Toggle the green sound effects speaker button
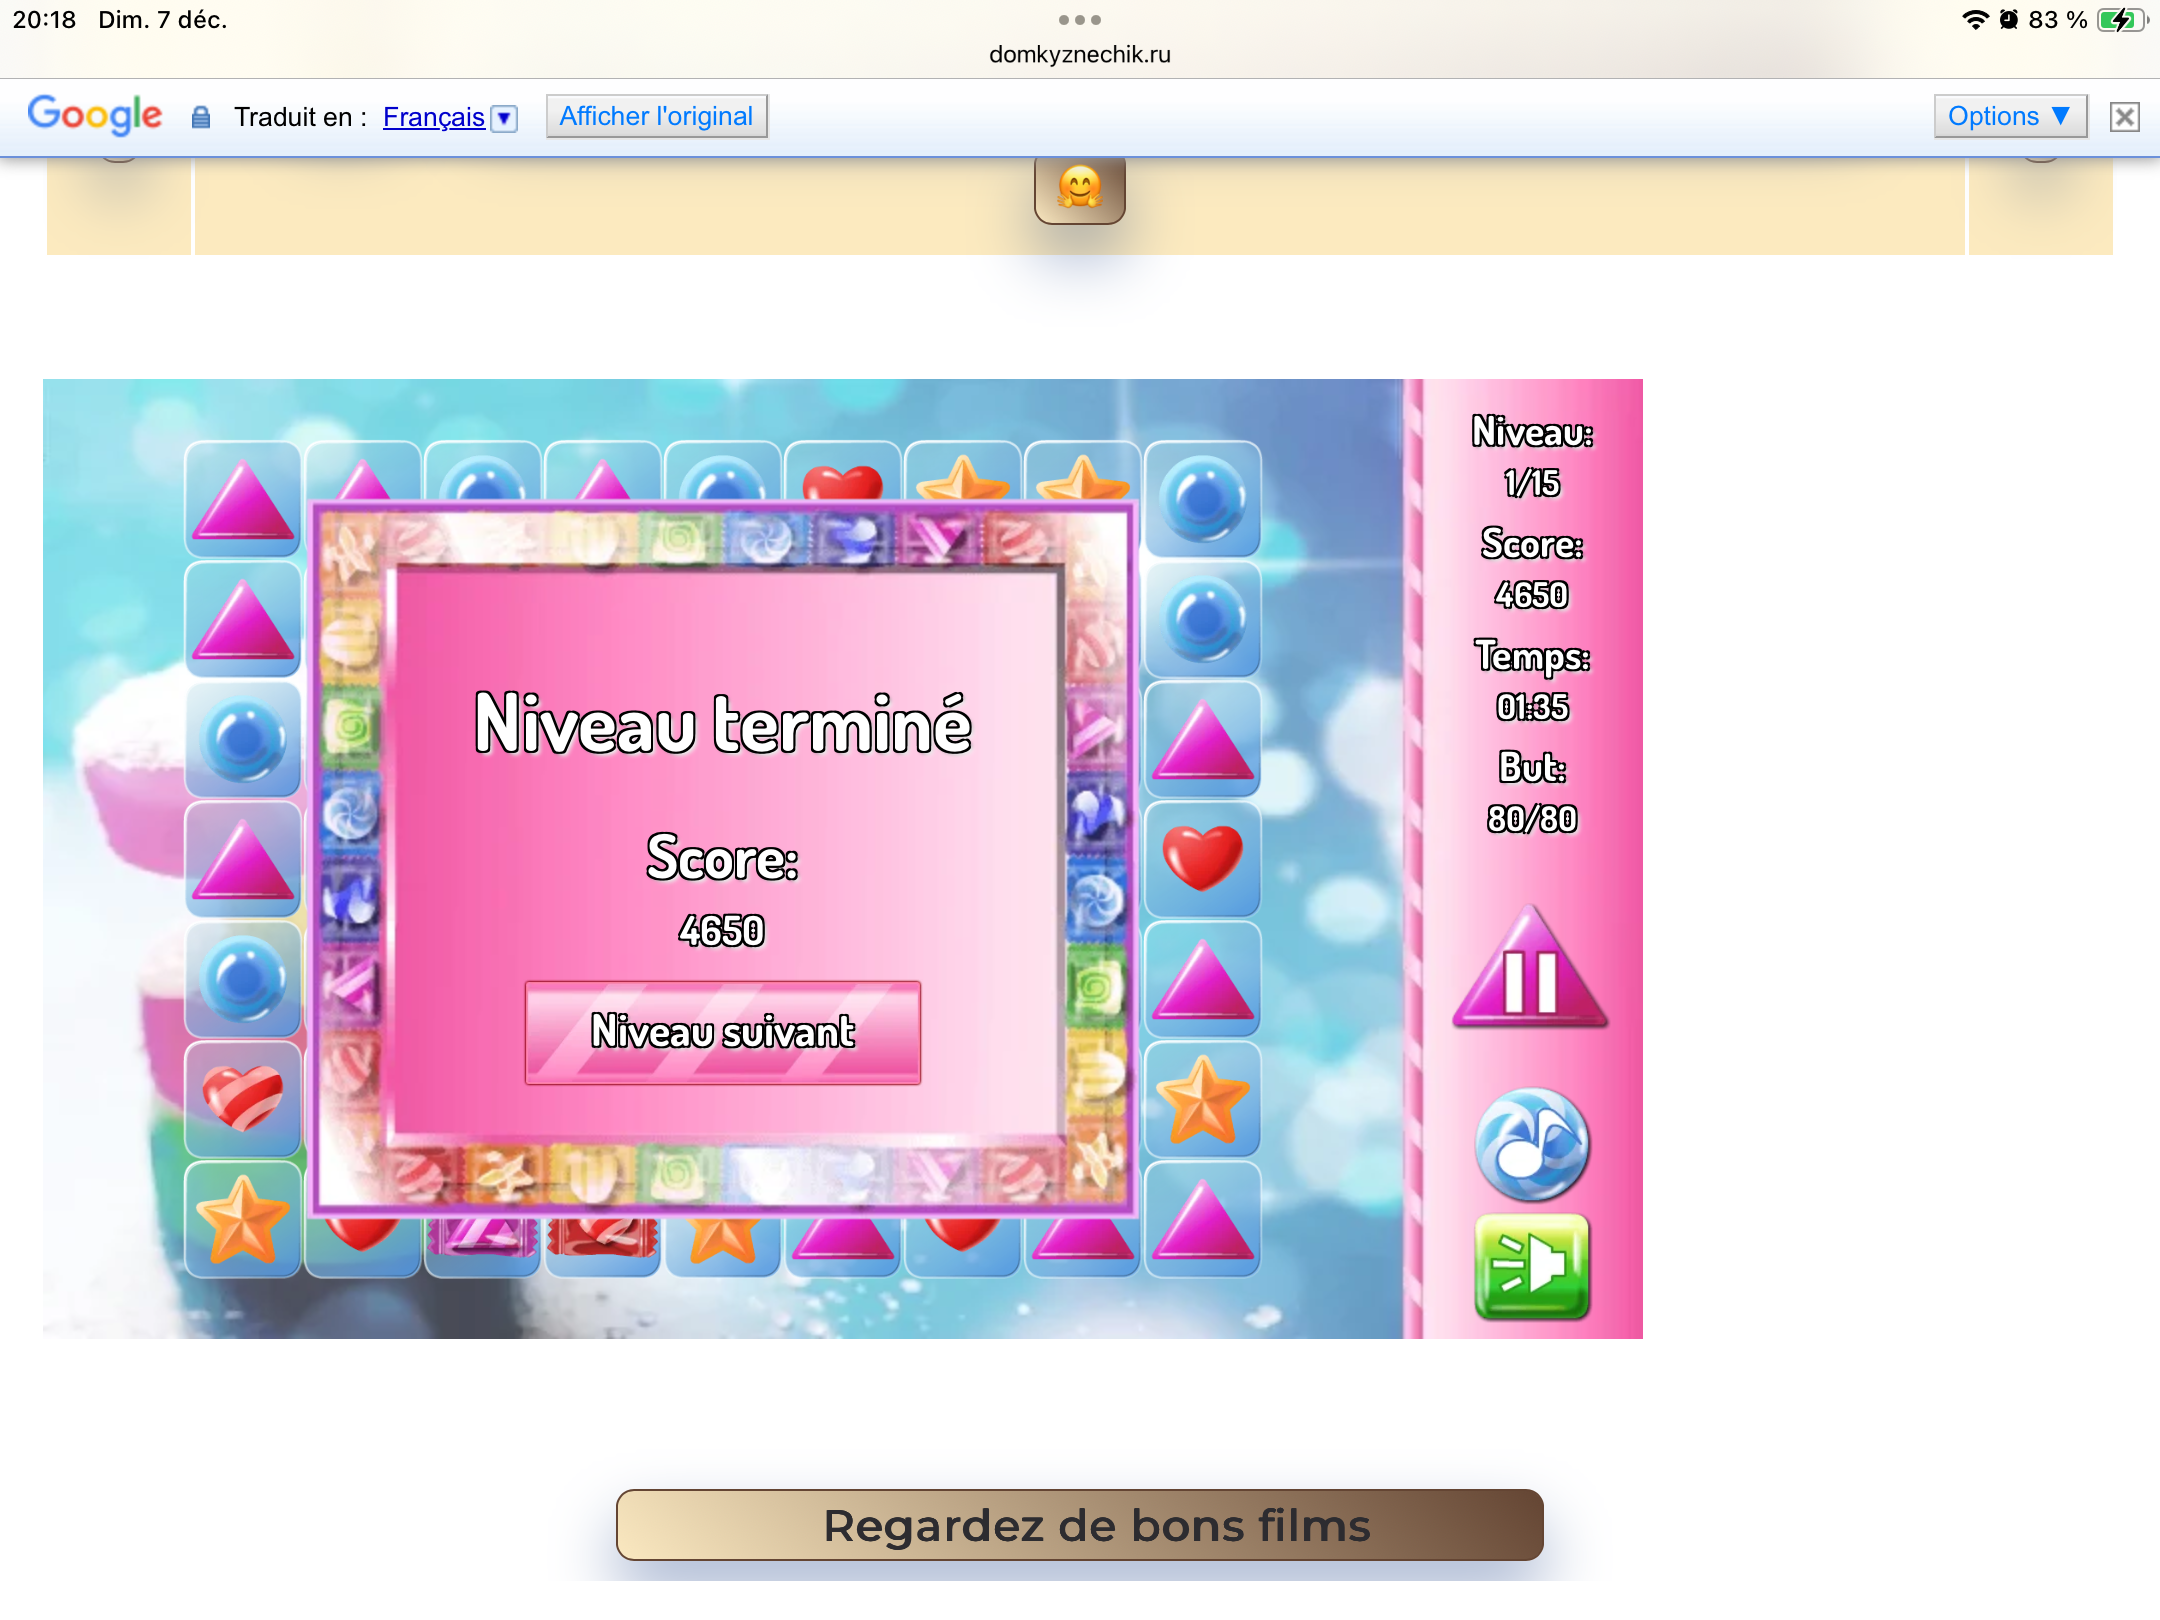Screen dimensions: 2160x1620 click(x=1532, y=1266)
